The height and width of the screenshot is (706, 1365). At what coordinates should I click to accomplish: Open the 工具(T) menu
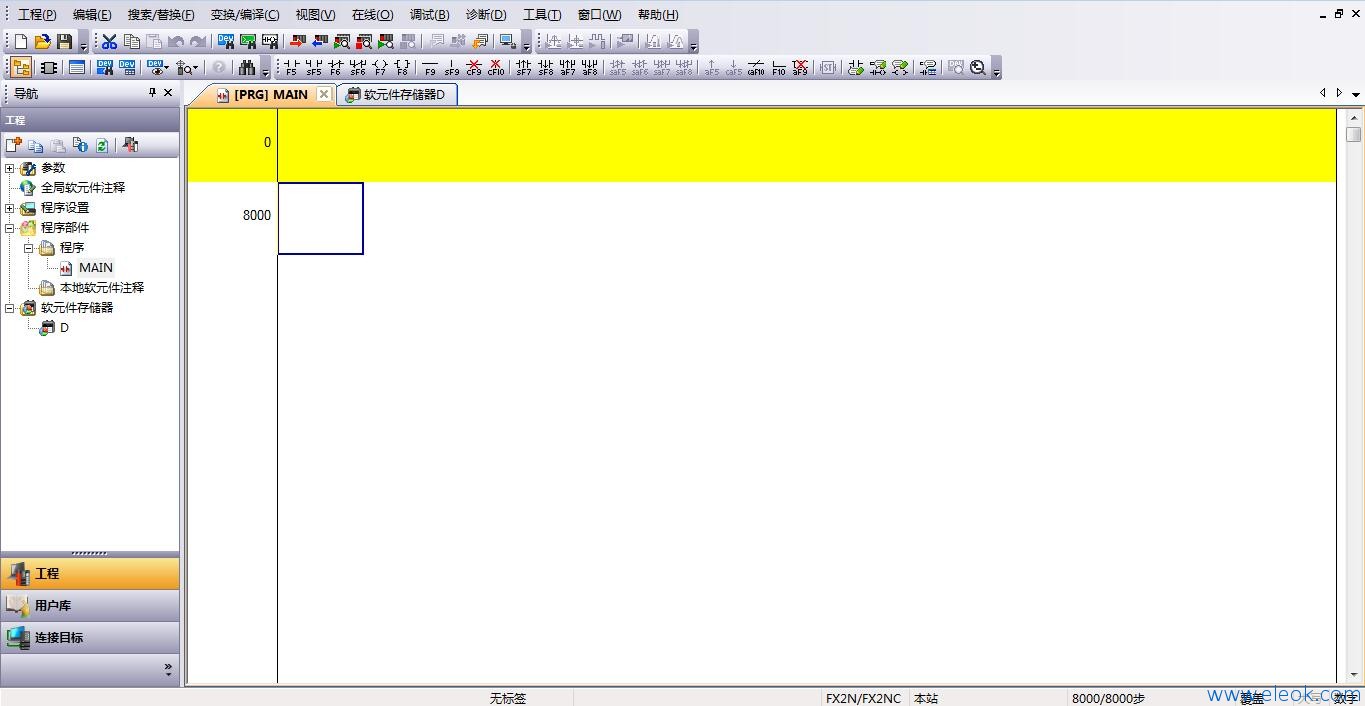[x=542, y=15]
